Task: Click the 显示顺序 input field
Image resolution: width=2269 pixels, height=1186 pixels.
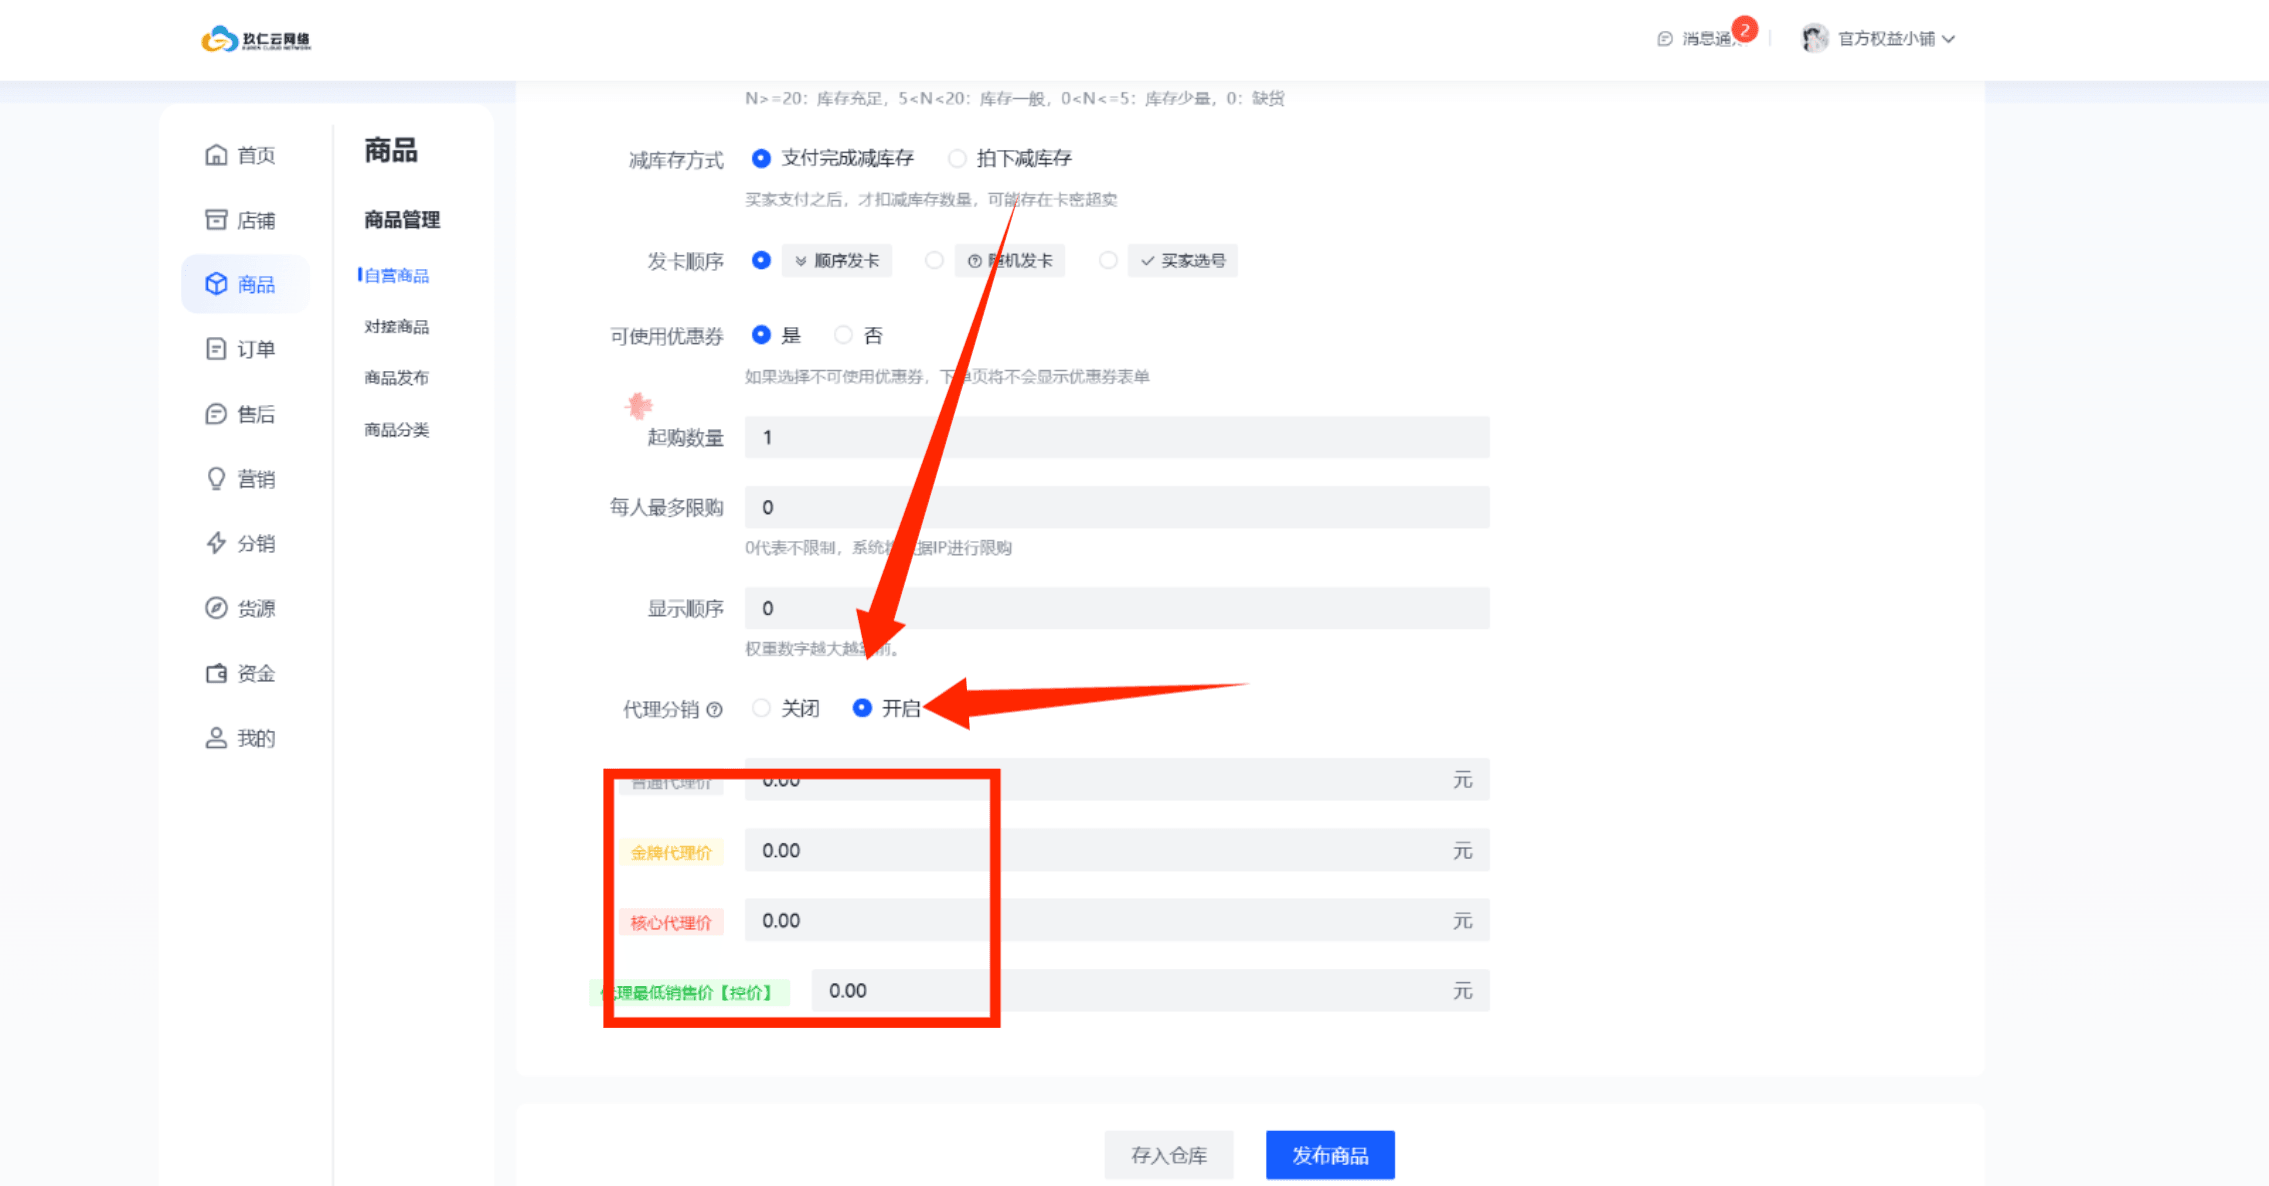Action: [x=1117, y=608]
